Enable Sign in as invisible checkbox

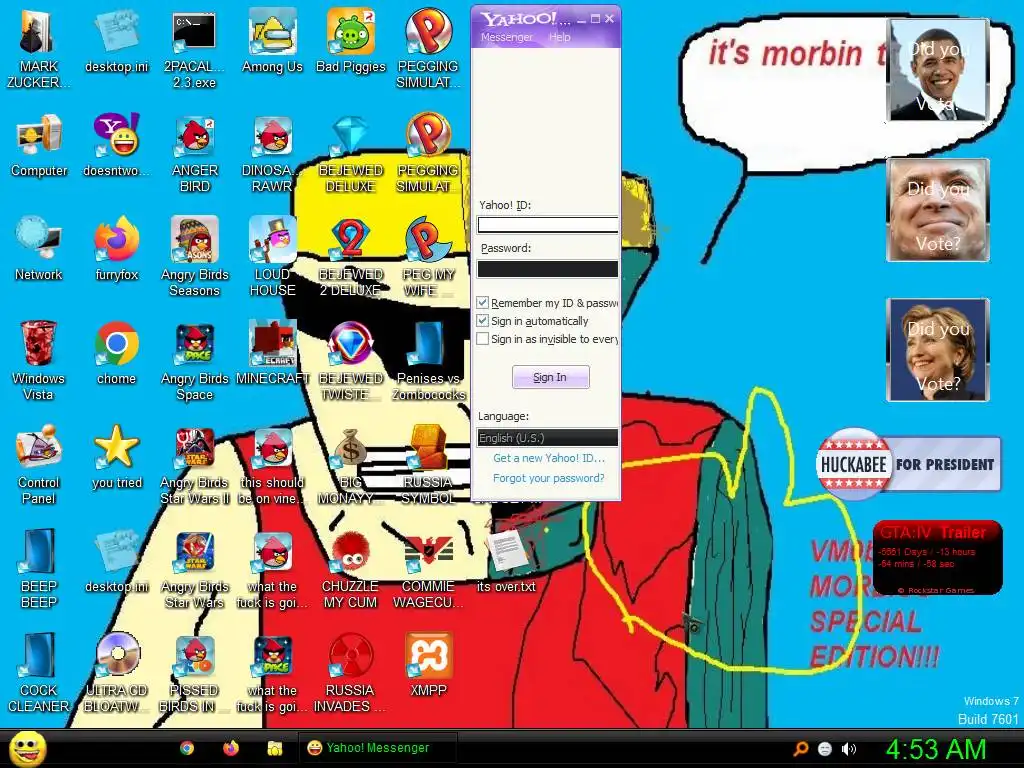pyautogui.click(x=483, y=339)
